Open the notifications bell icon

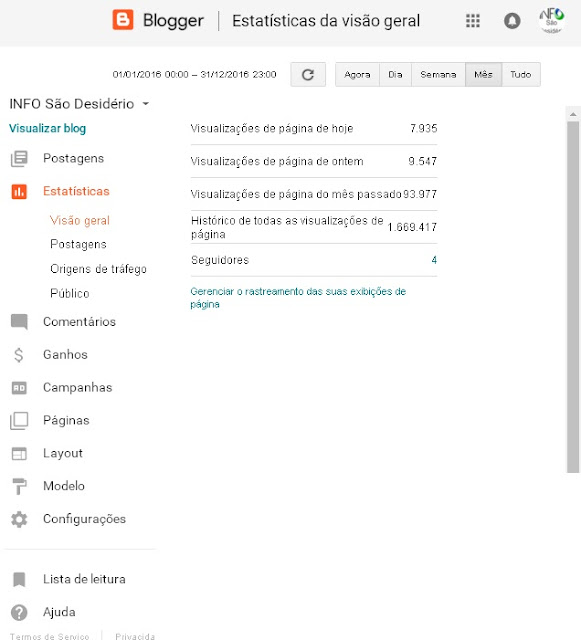click(512, 20)
